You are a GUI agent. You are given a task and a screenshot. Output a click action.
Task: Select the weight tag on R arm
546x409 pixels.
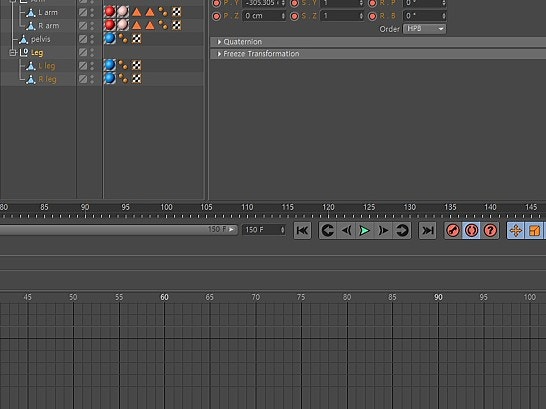coord(163,25)
